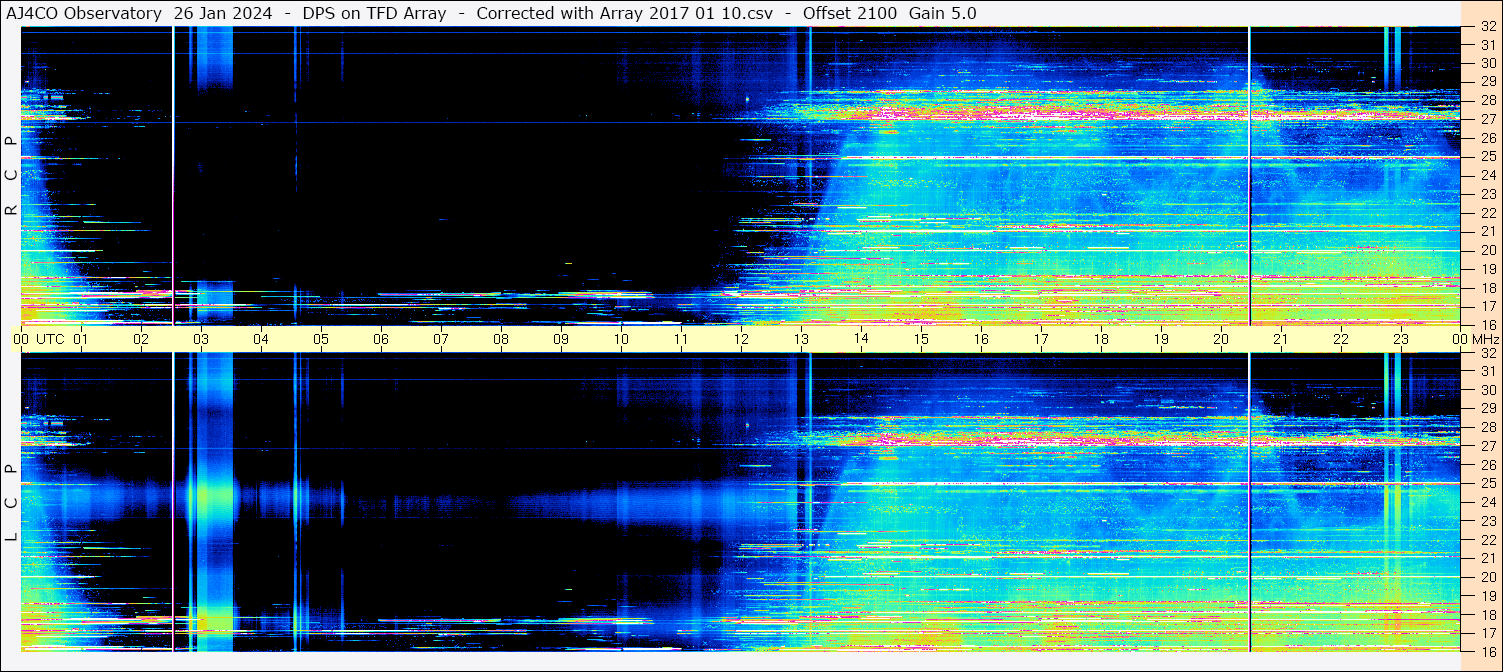Click the 21 hour marker on time axis

(x=1281, y=339)
